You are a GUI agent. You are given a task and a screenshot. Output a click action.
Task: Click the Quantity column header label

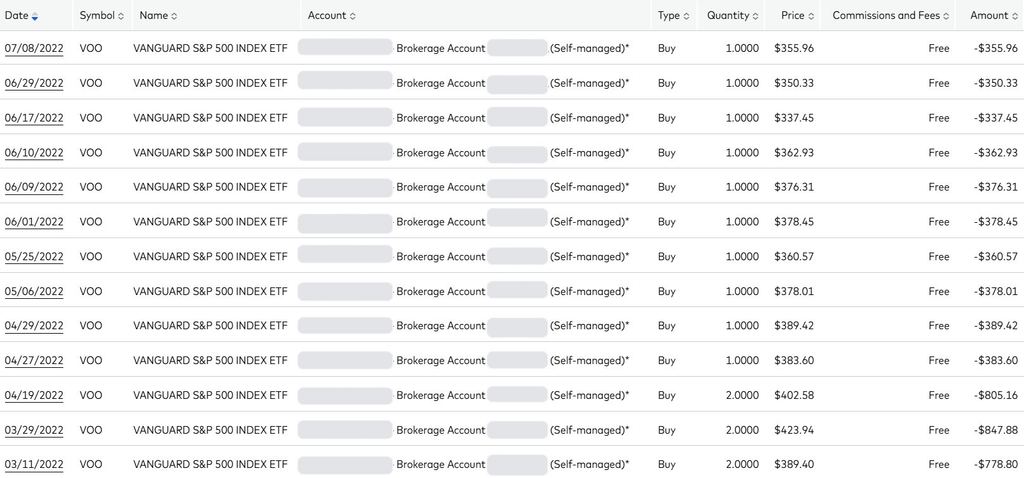coord(728,16)
